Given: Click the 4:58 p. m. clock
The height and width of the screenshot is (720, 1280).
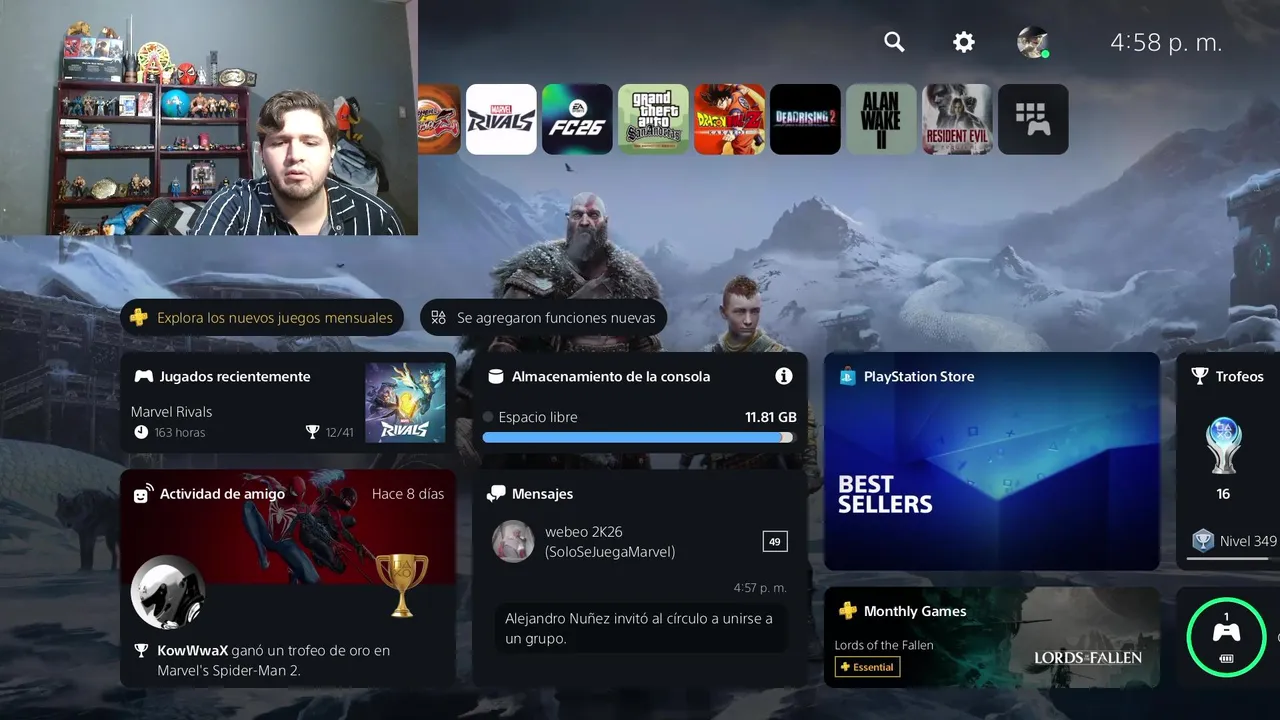Looking at the screenshot, I should pos(1166,42).
